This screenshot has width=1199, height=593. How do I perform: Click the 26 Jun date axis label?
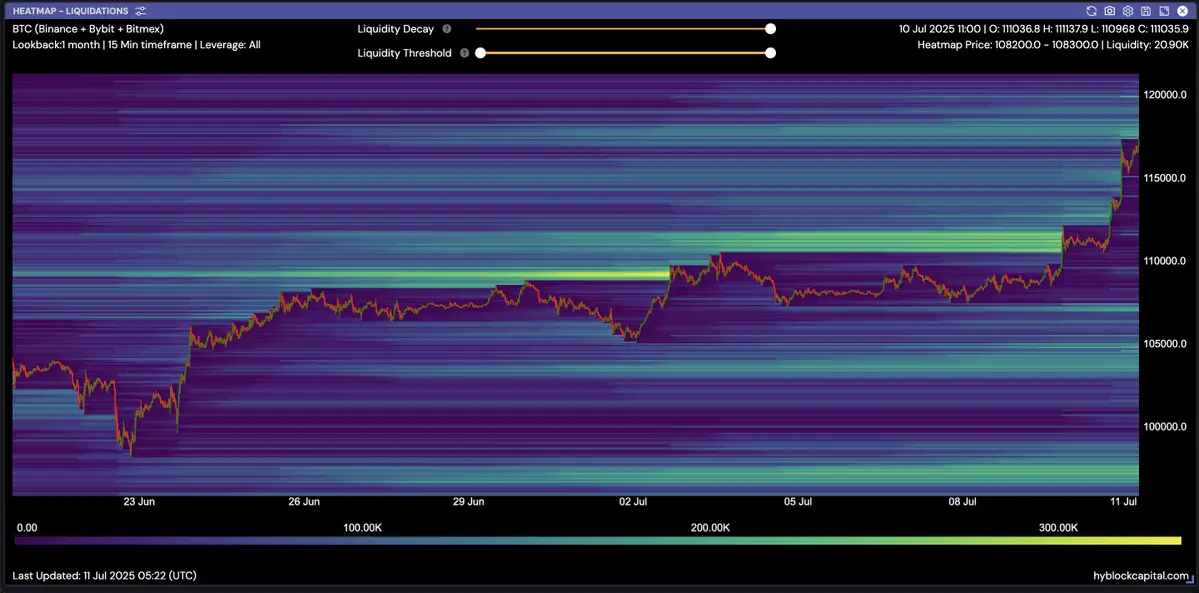(304, 502)
